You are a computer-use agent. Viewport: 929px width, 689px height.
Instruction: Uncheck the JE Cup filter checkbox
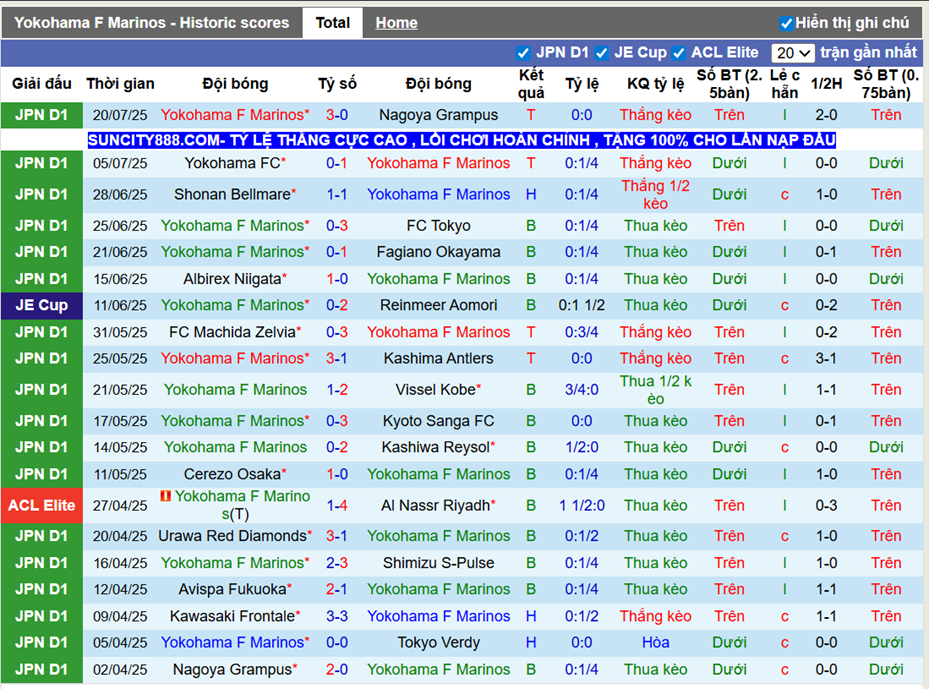coord(601,53)
